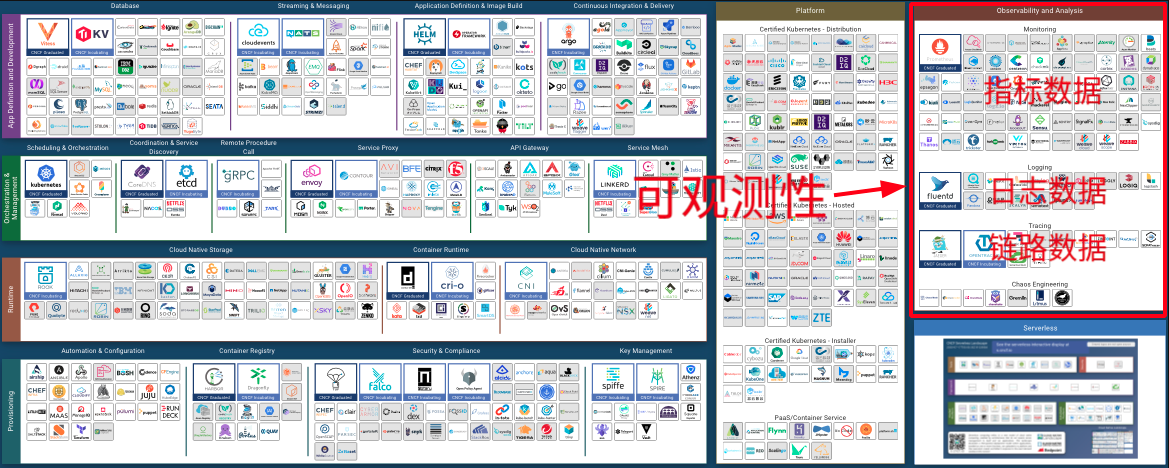Open the containerd runtime card
This screenshot has height=468, width=1169.
[x=408, y=280]
